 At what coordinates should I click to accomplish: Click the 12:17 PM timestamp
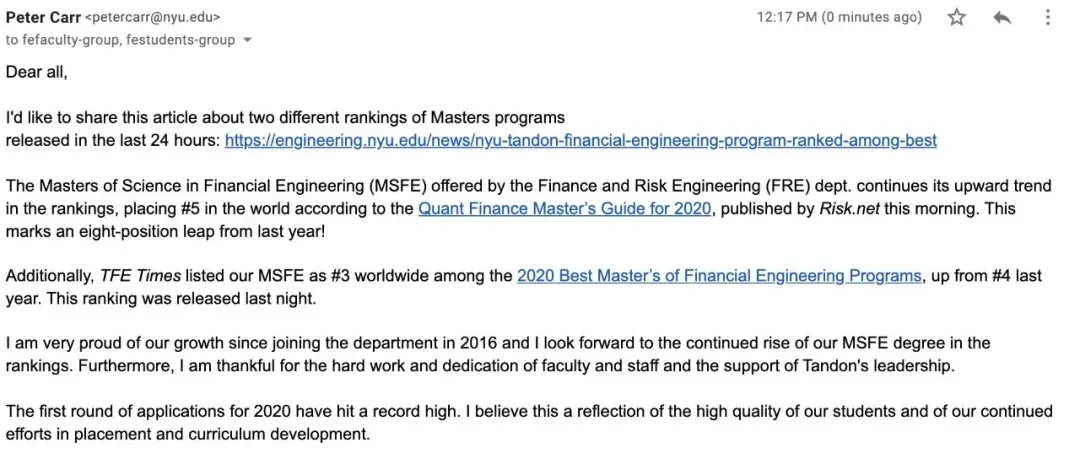[x=787, y=17]
